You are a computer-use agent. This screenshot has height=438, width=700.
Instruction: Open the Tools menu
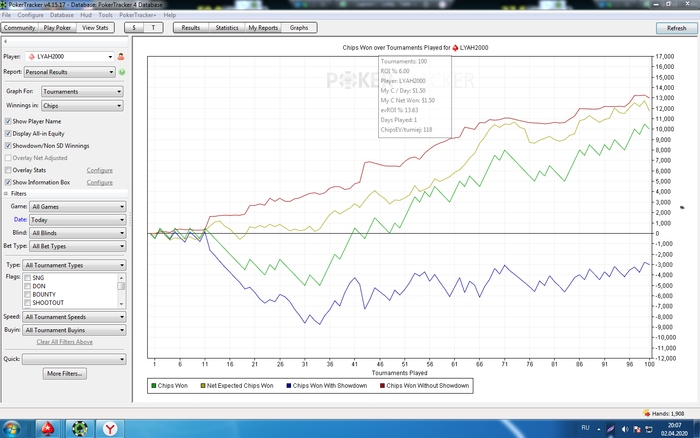tap(105, 15)
